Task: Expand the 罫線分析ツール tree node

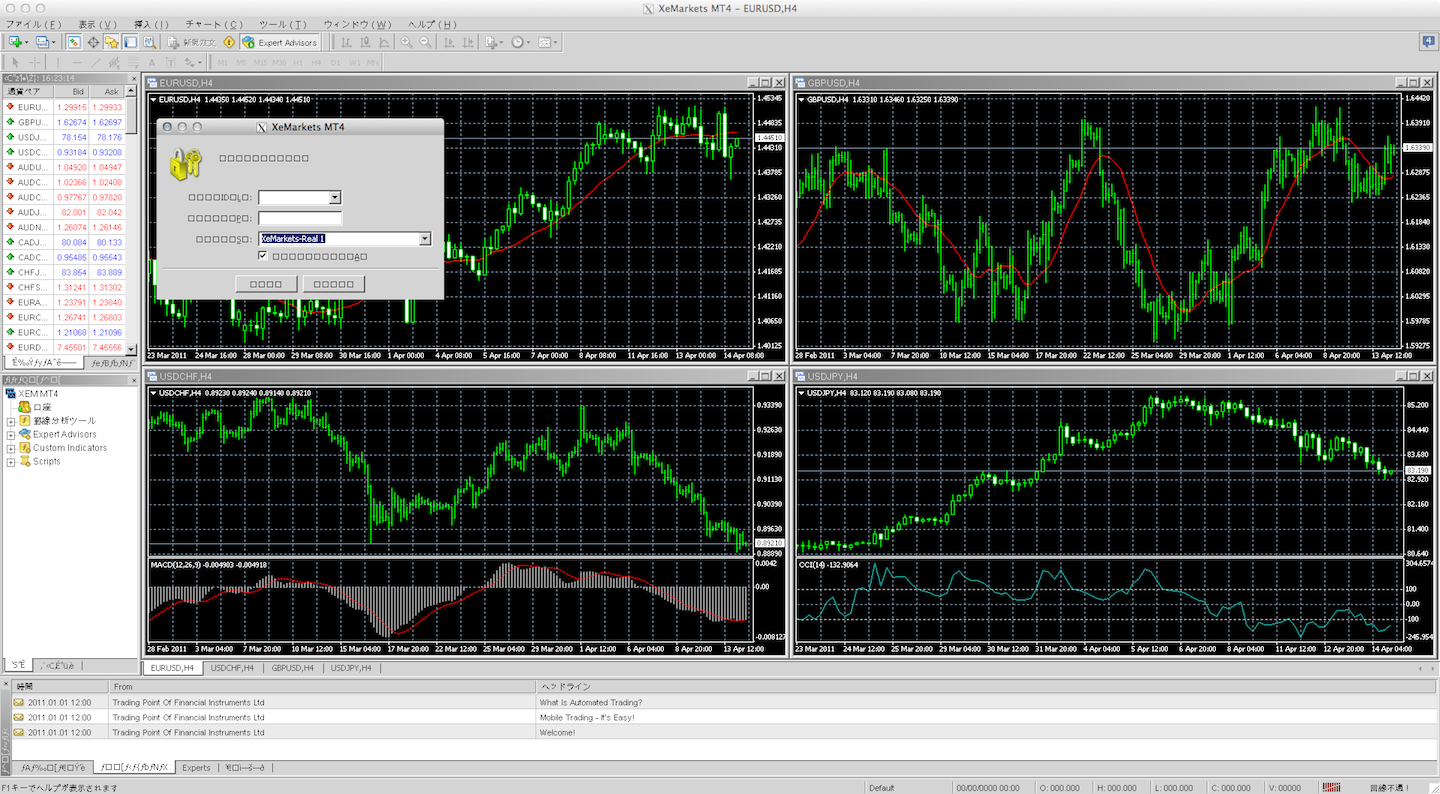Action: click(11, 421)
